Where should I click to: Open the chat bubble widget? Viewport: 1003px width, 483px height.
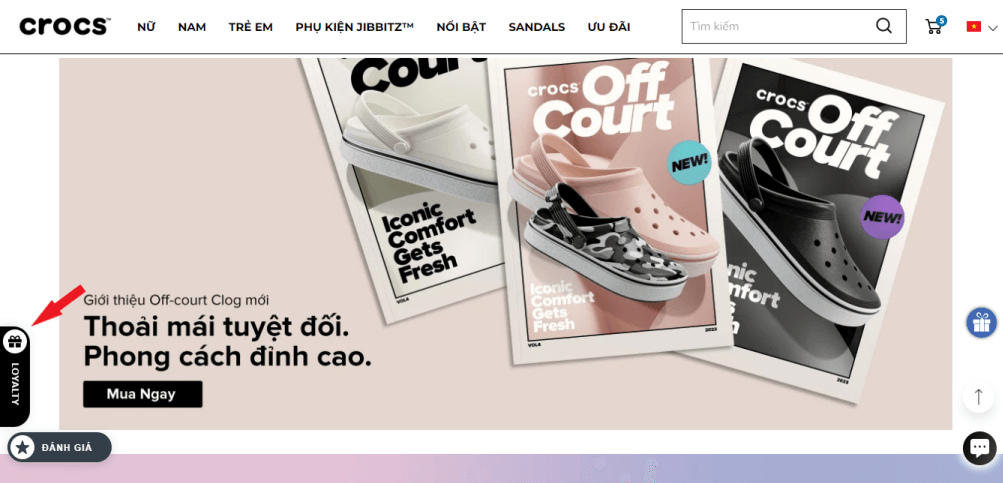click(x=979, y=448)
